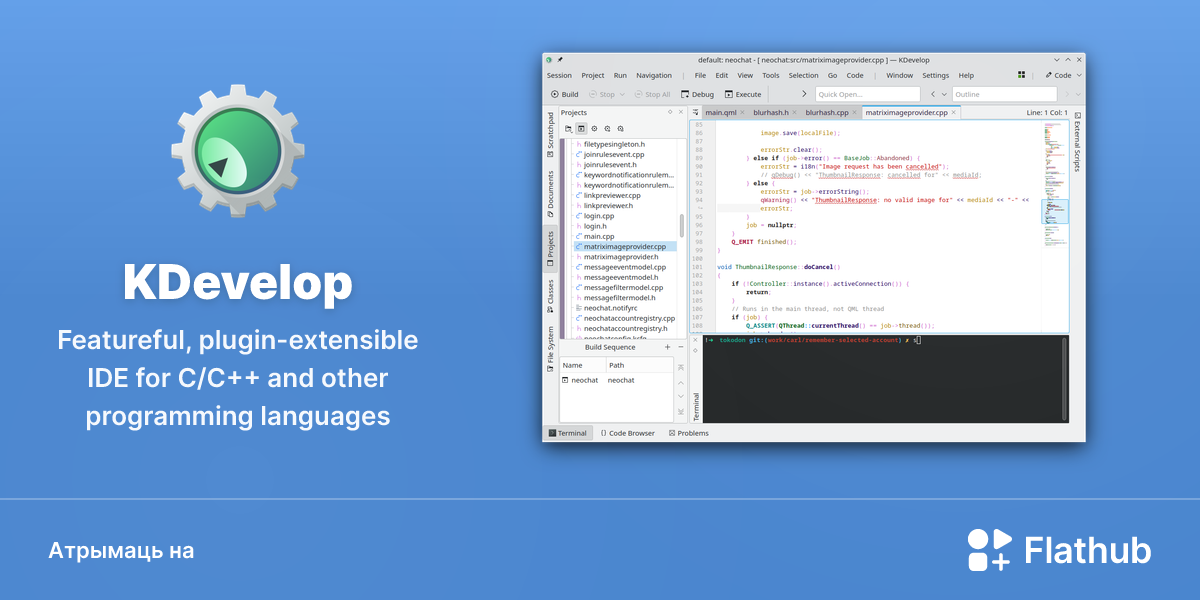
Task: Open the Help menu
Action: coord(966,75)
